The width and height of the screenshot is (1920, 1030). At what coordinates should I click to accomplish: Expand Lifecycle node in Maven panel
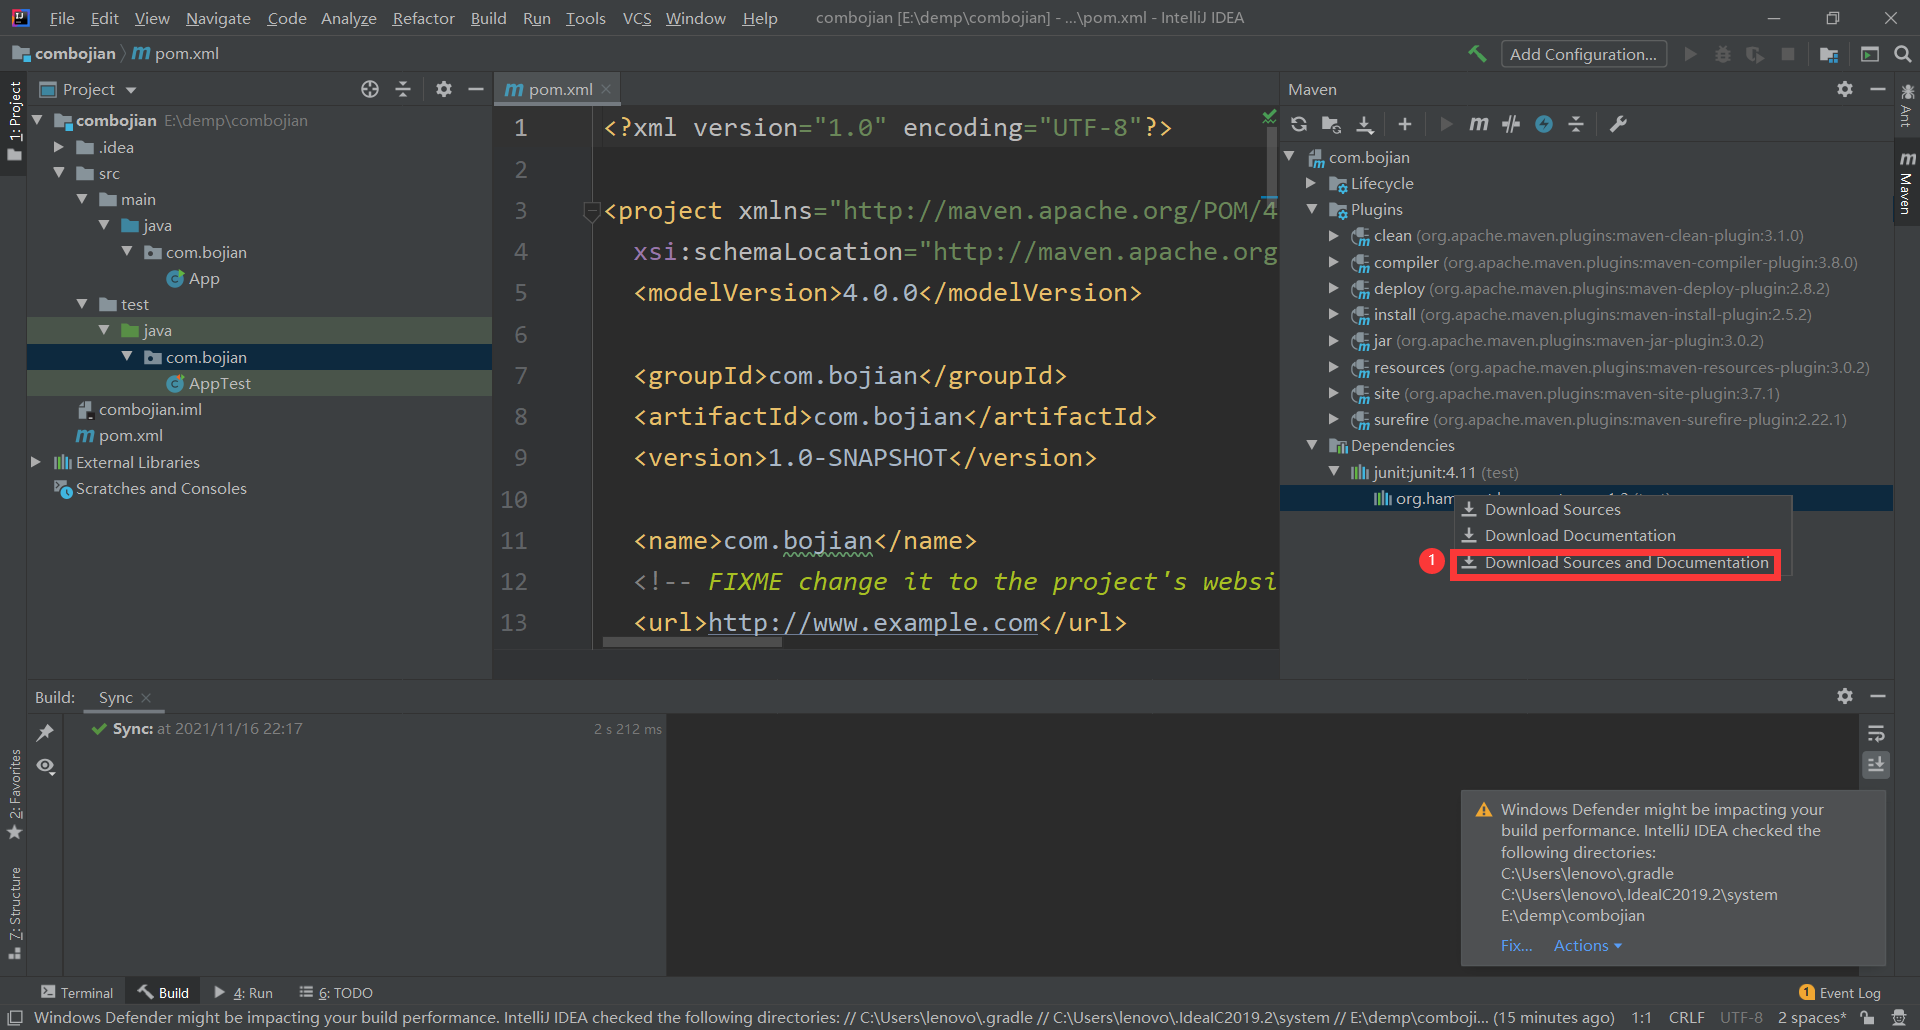[1311, 183]
